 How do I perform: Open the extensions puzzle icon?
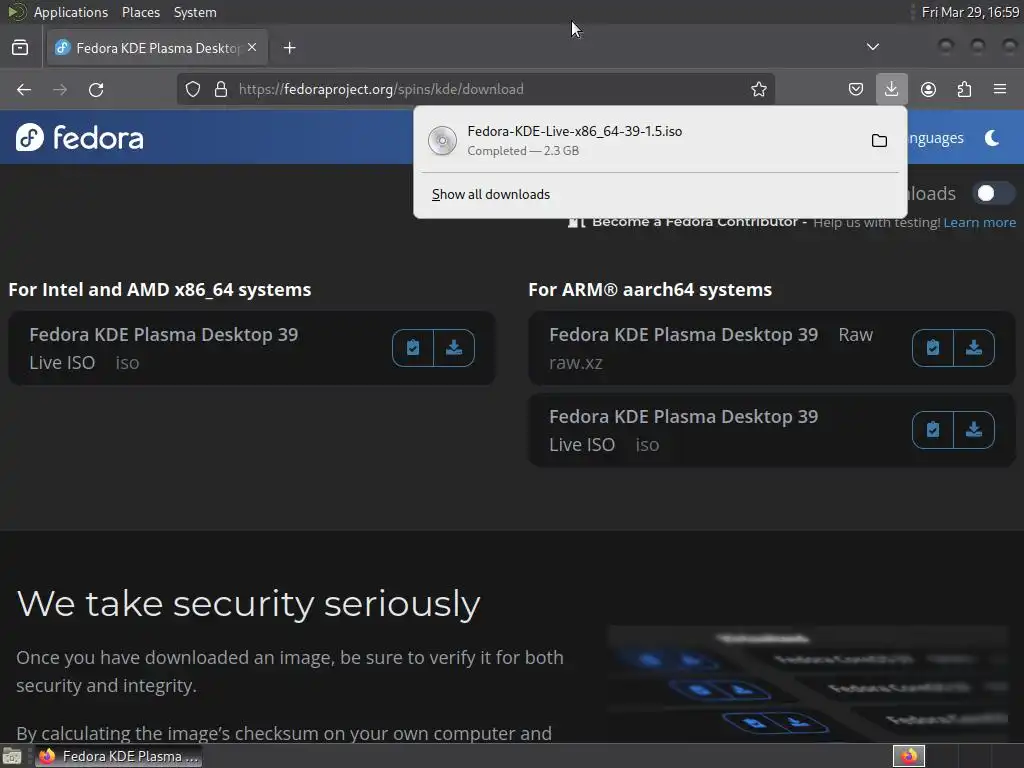(964, 89)
